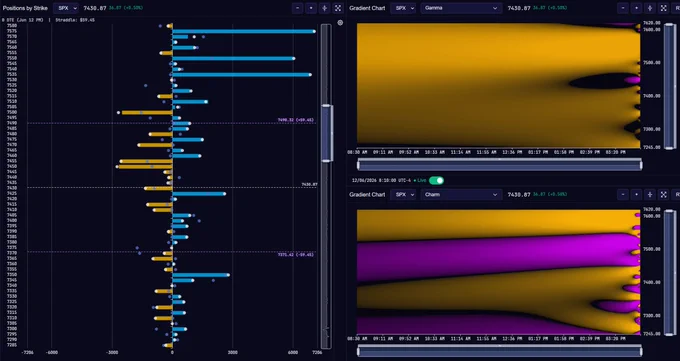Expand the Charm gradient chart to fullscreen
The width and height of the screenshot is (680, 361).
coord(664,195)
